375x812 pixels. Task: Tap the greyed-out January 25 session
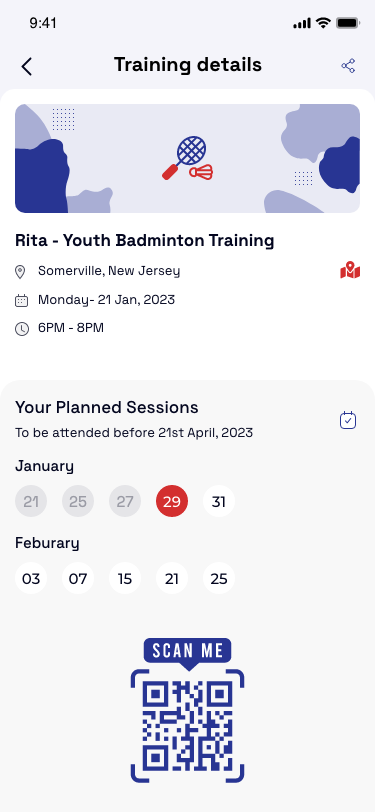(78, 501)
